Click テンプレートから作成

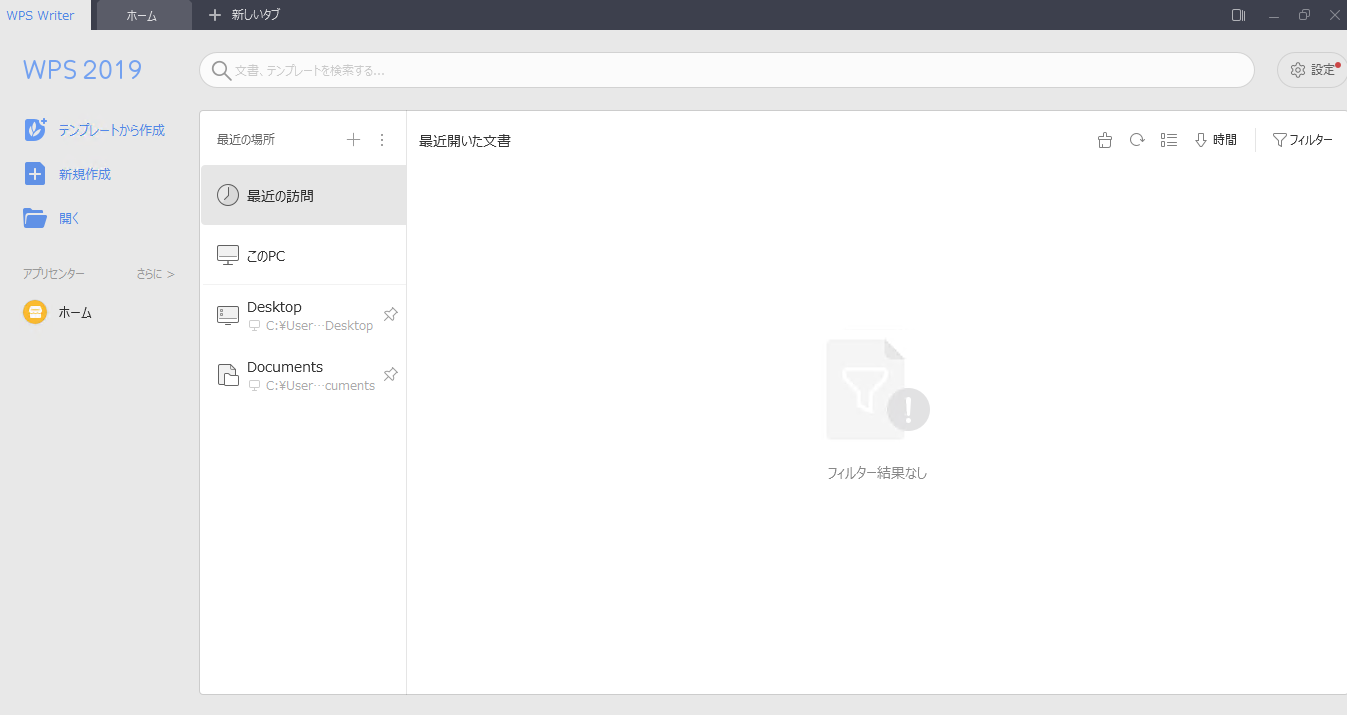[111, 130]
